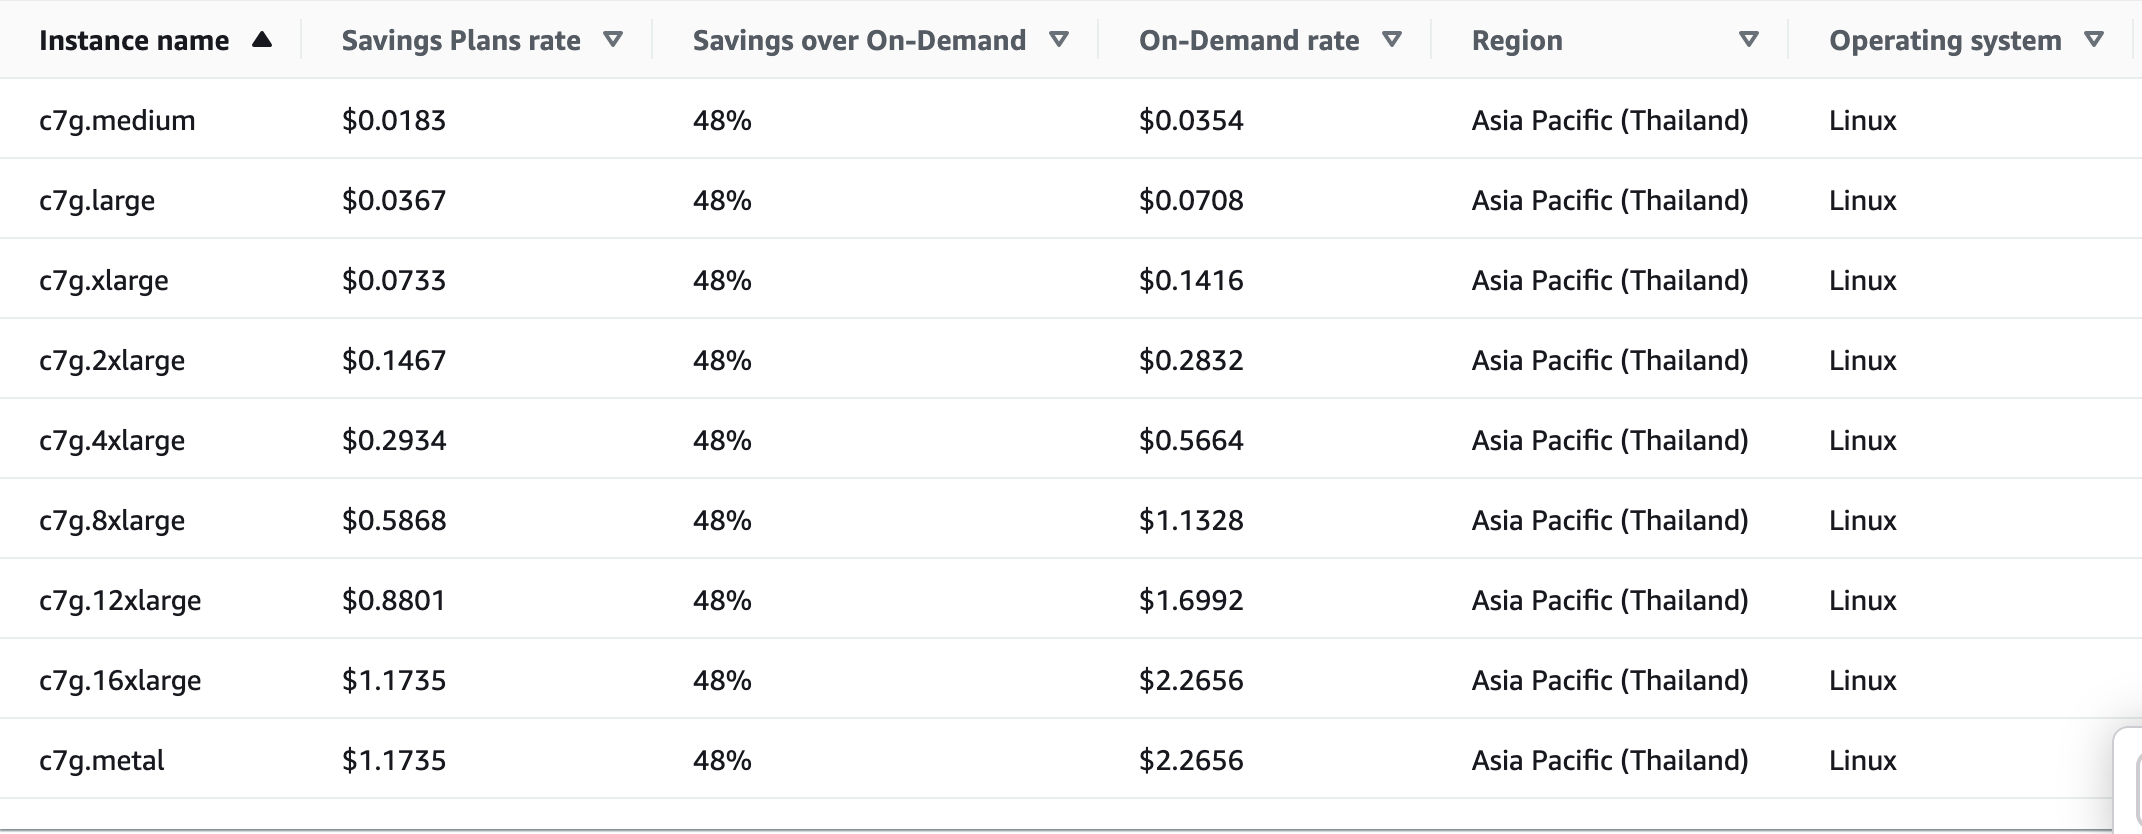Image resolution: width=2142 pixels, height=834 pixels.
Task: Open Savings over On-Demand column filter arrow
Action: pos(1059,40)
